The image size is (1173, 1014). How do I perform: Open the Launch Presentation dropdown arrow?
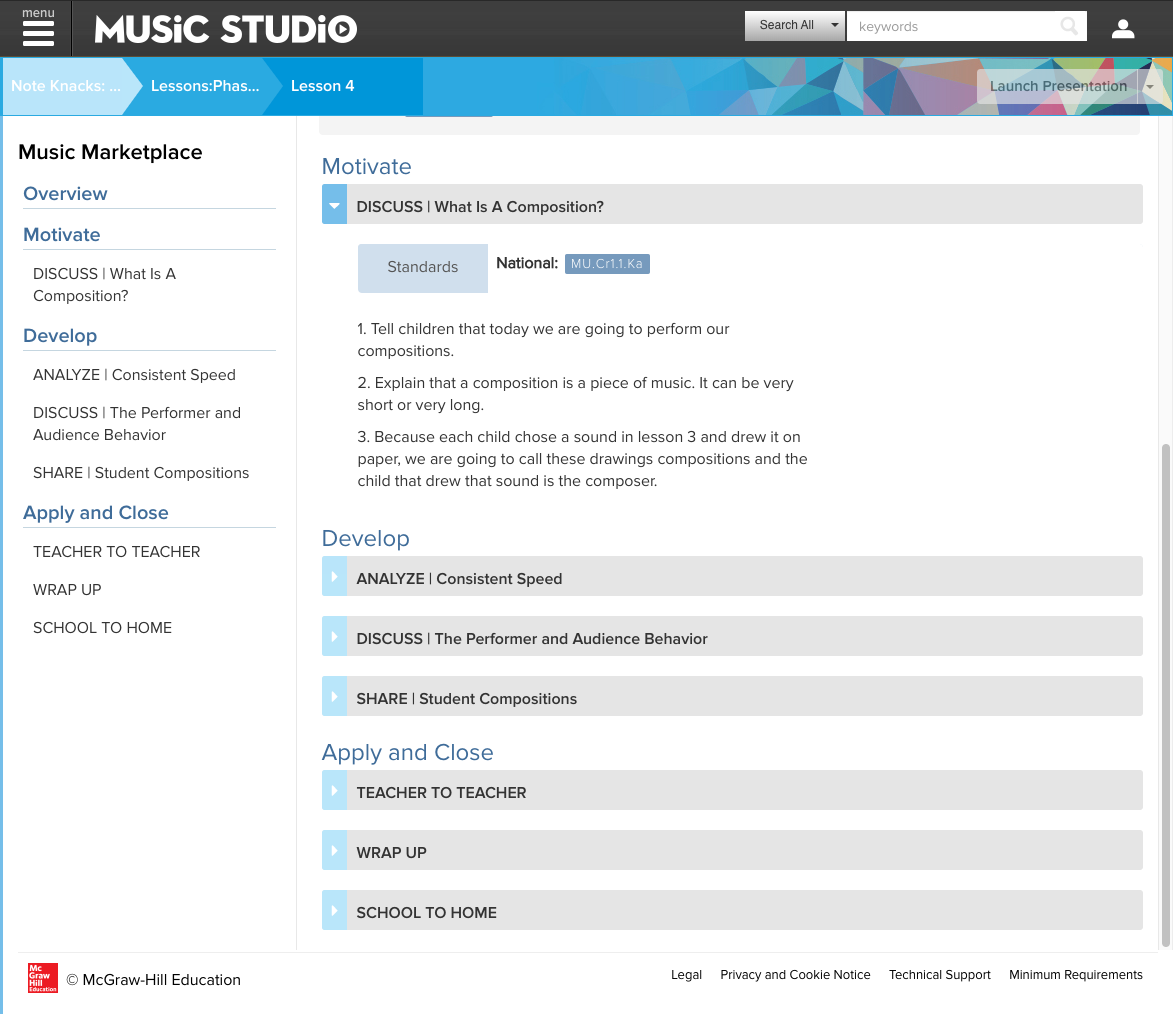pyautogui.click(x=1150, y=87)
